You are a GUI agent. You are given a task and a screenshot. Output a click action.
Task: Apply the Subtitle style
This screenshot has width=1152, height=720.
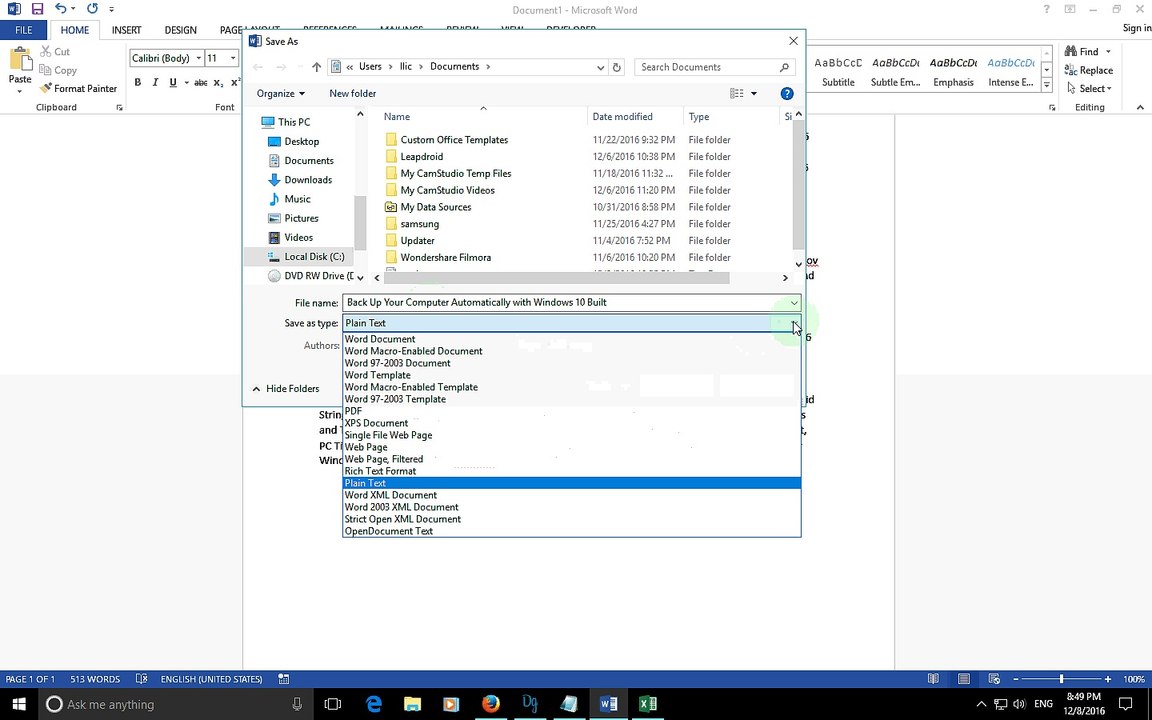tap(838, 71)
